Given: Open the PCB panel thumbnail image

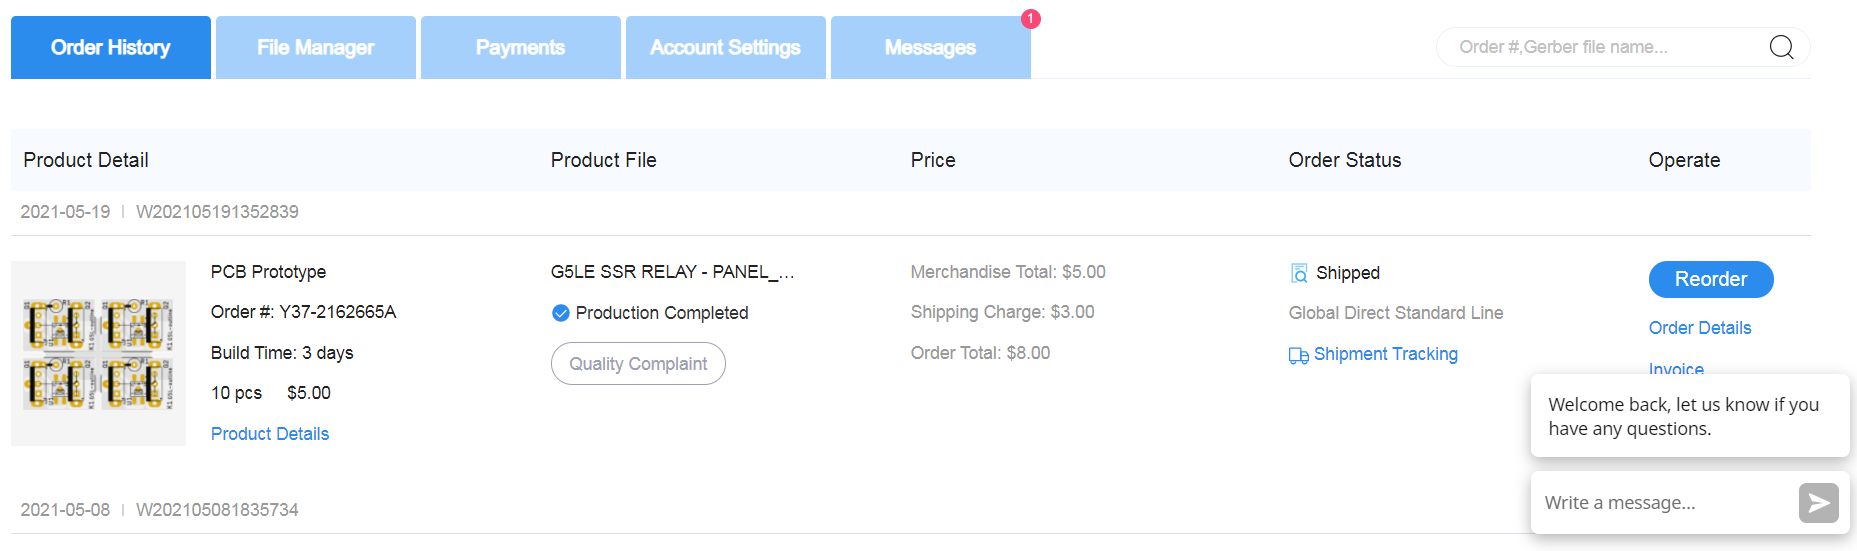Looking at the screenshot, I should (x=98, y=353).
